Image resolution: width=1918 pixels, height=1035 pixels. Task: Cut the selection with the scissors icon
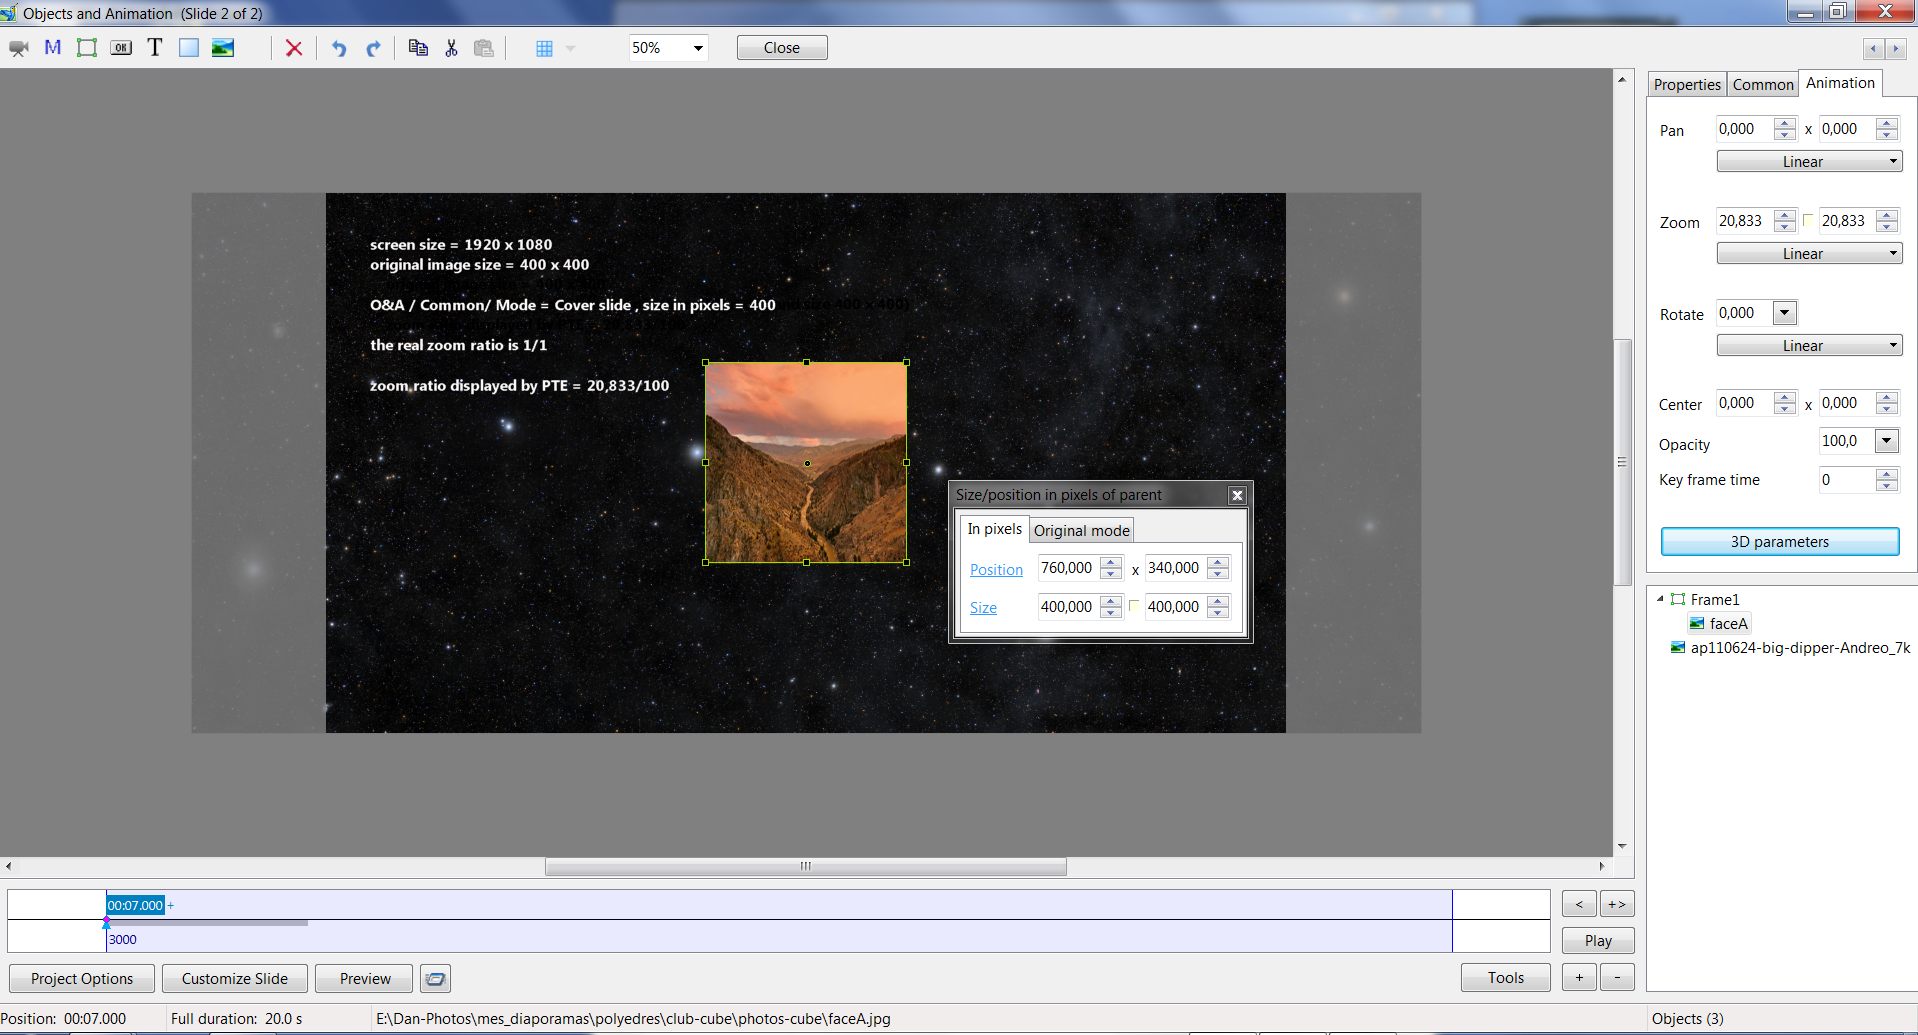tap(451, 48)
